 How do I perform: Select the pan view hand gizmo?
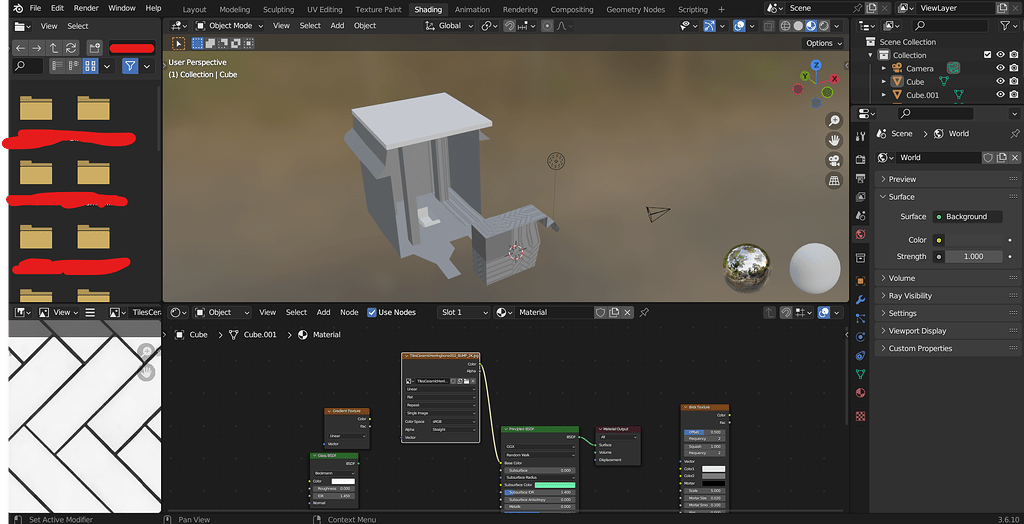[x=834, y=140]
